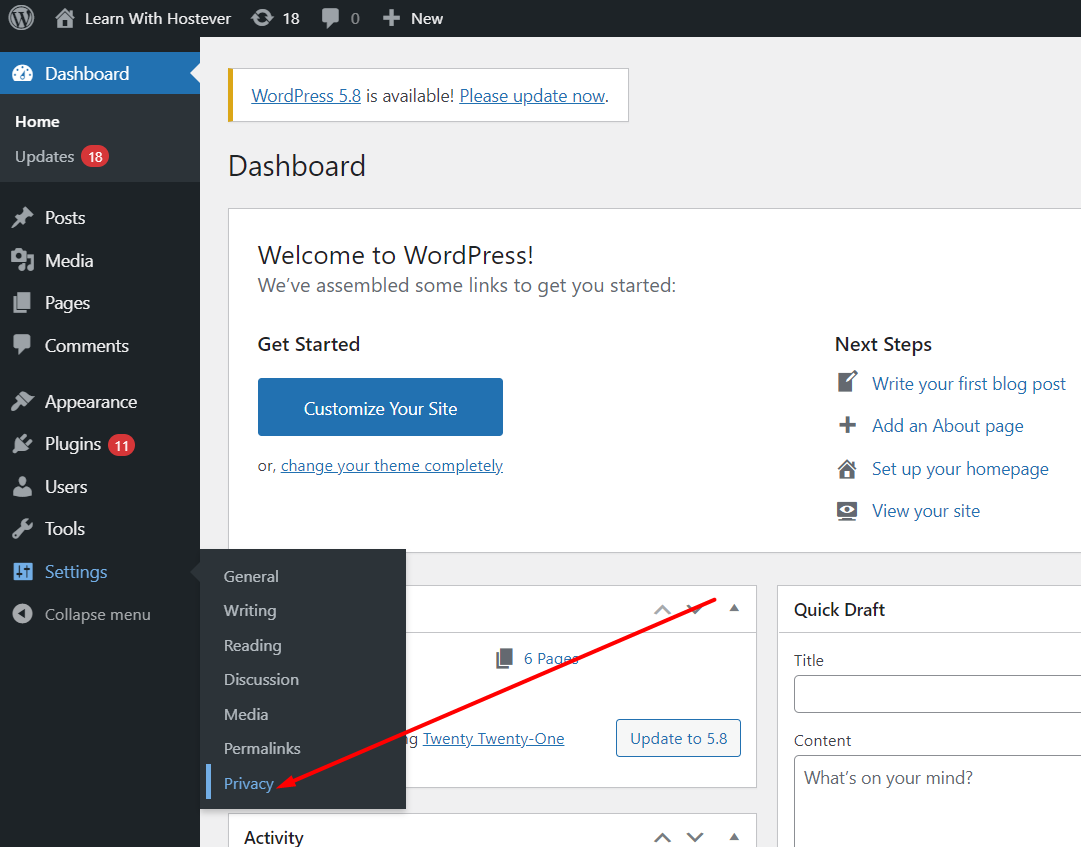Click the Dashboard gauge icon in sidebar
The width and height of the screenshot is (1081, 847).
22,74
